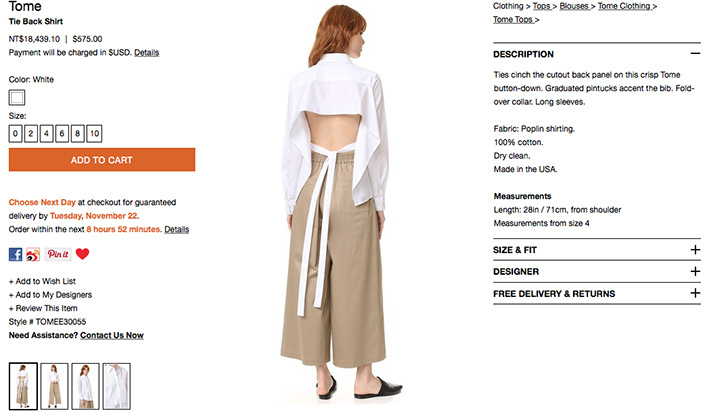View the second thumbnail, front full view
This screenshot has width=709, height=411.
tap(54, 386)
